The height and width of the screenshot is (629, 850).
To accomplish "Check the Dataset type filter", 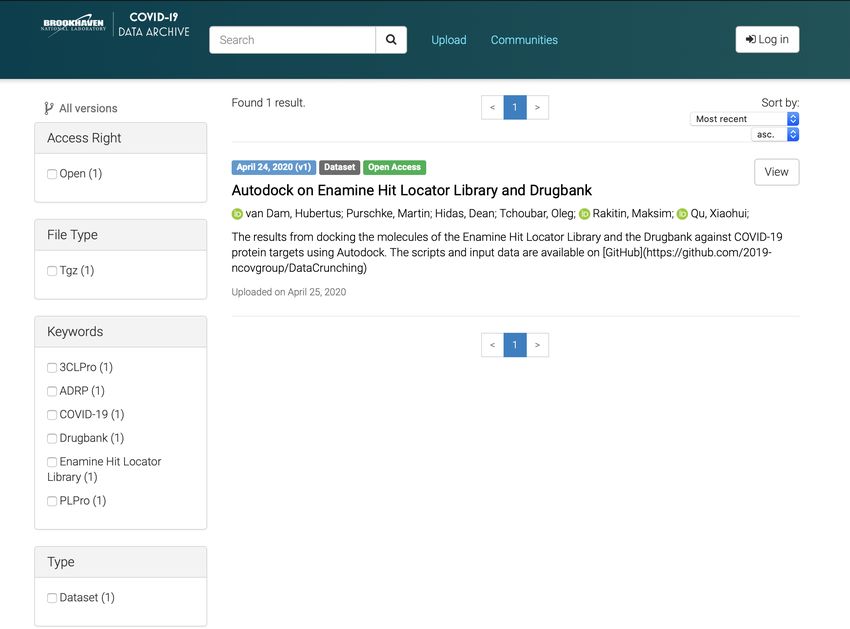I will click(x=52, y=598).
